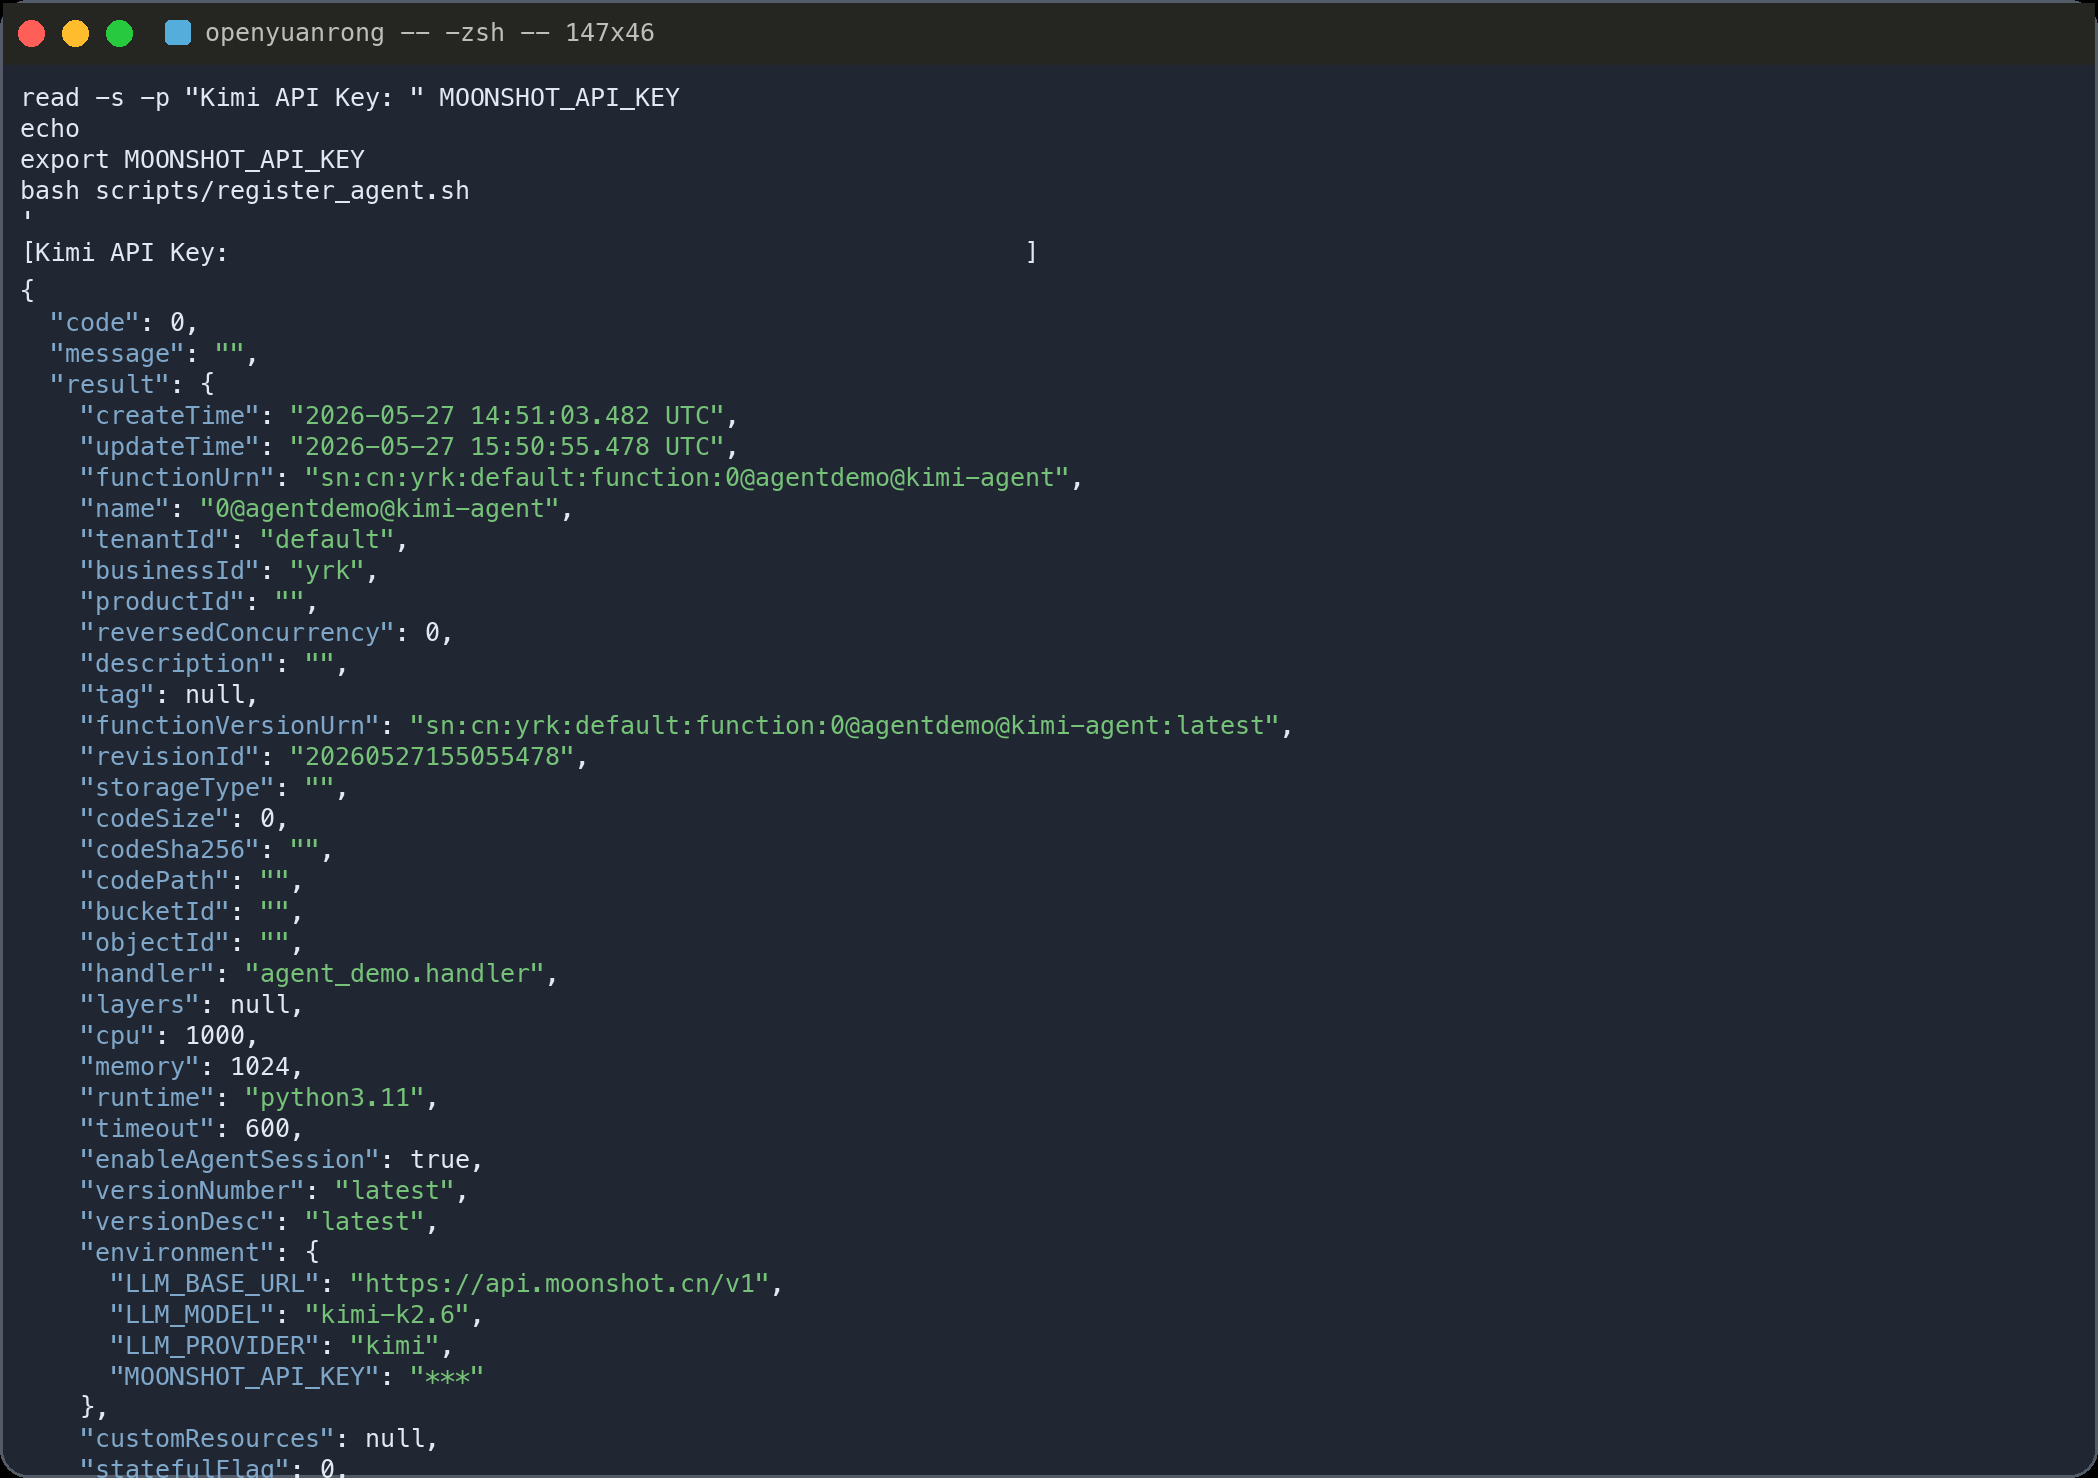2098x1478 pixels.
Task: Click the "description" key
Action: [x=177, y=664]
